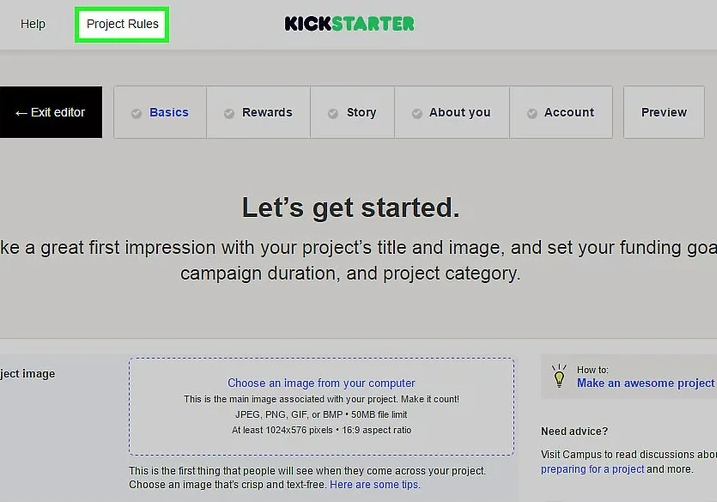Click the Preview button
This screenshot has height=502, width=717.
(x=664, y=112)
